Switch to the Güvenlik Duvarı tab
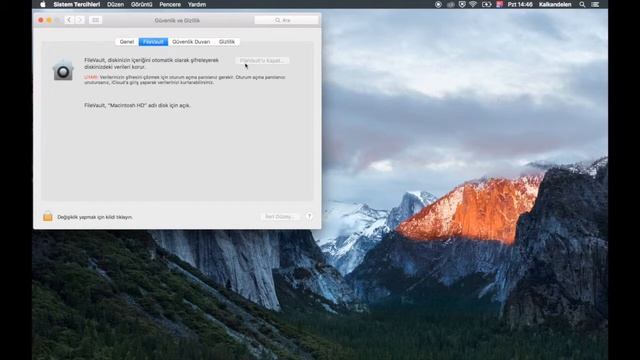640x360 pixels. pos(191,42)
